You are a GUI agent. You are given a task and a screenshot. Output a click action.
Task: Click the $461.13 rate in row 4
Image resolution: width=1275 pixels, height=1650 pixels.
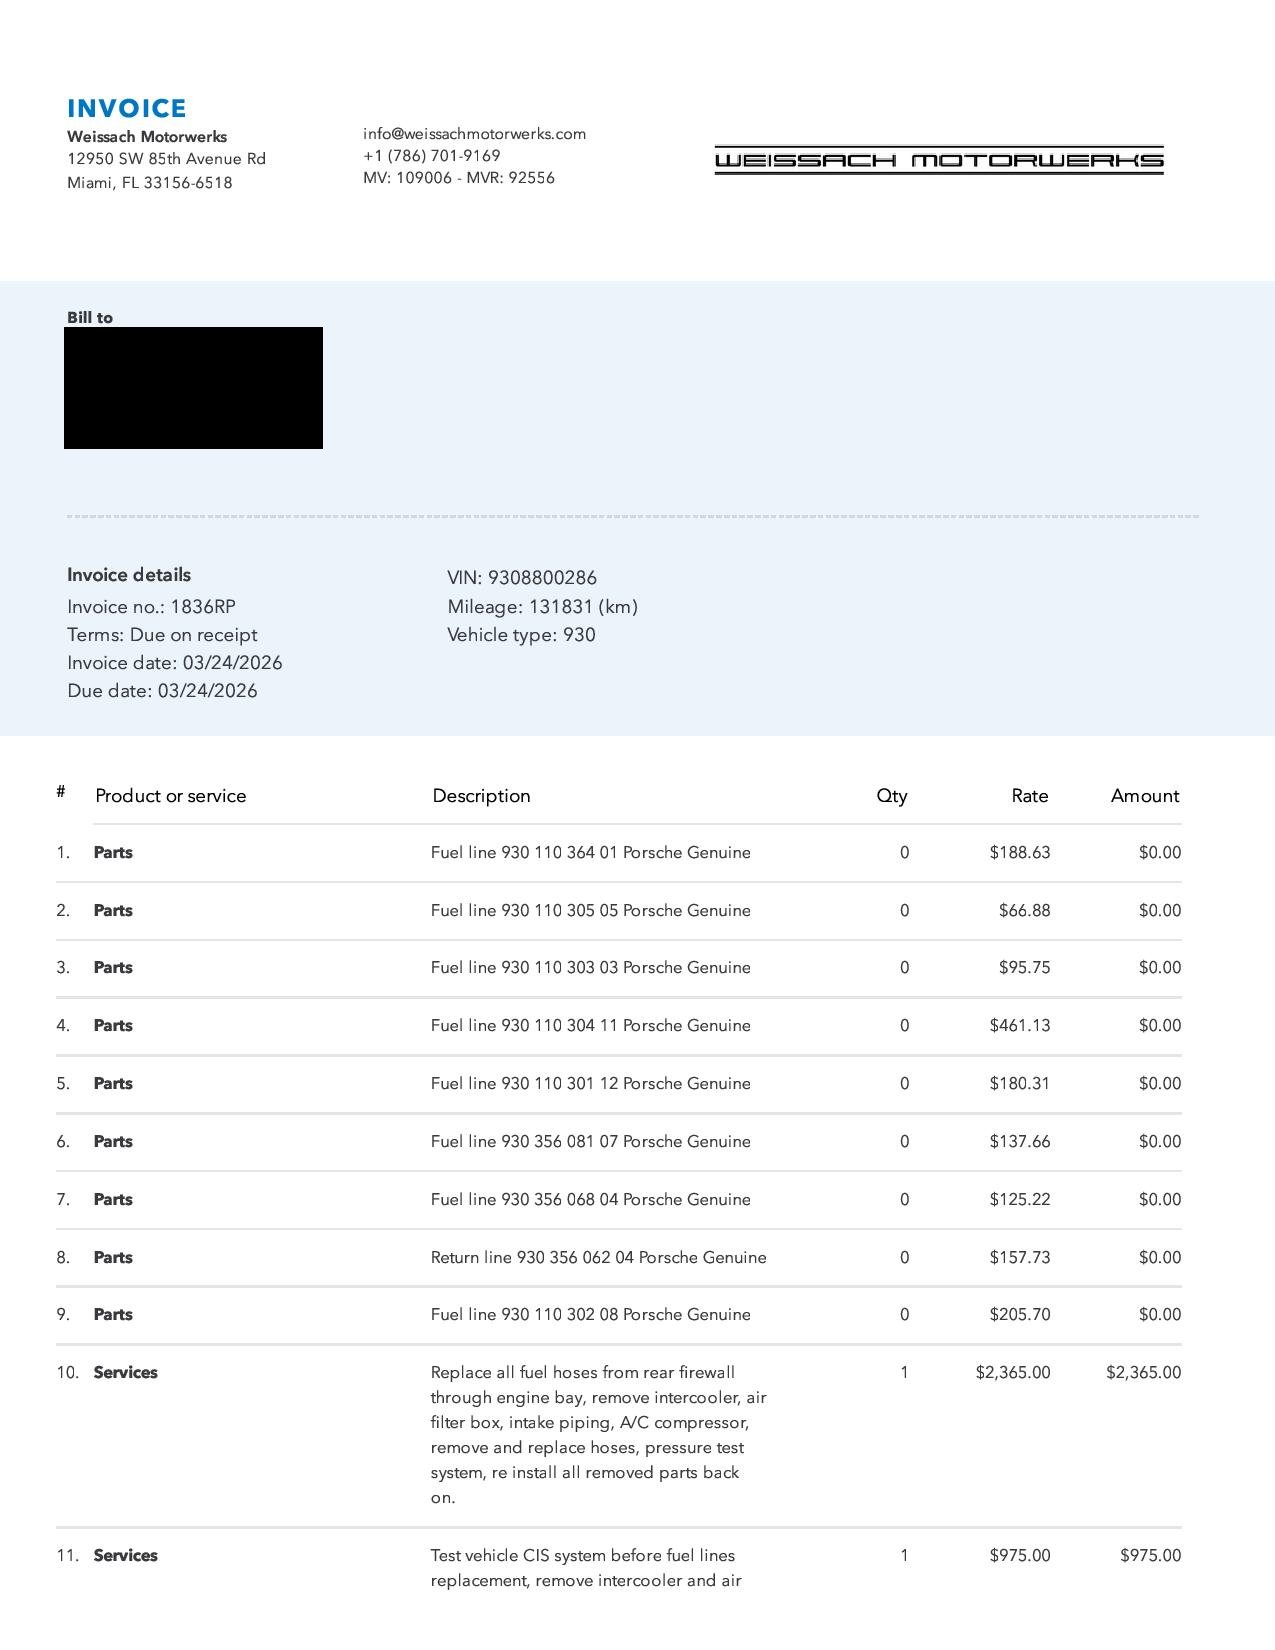click(x=1019, y=1026)
